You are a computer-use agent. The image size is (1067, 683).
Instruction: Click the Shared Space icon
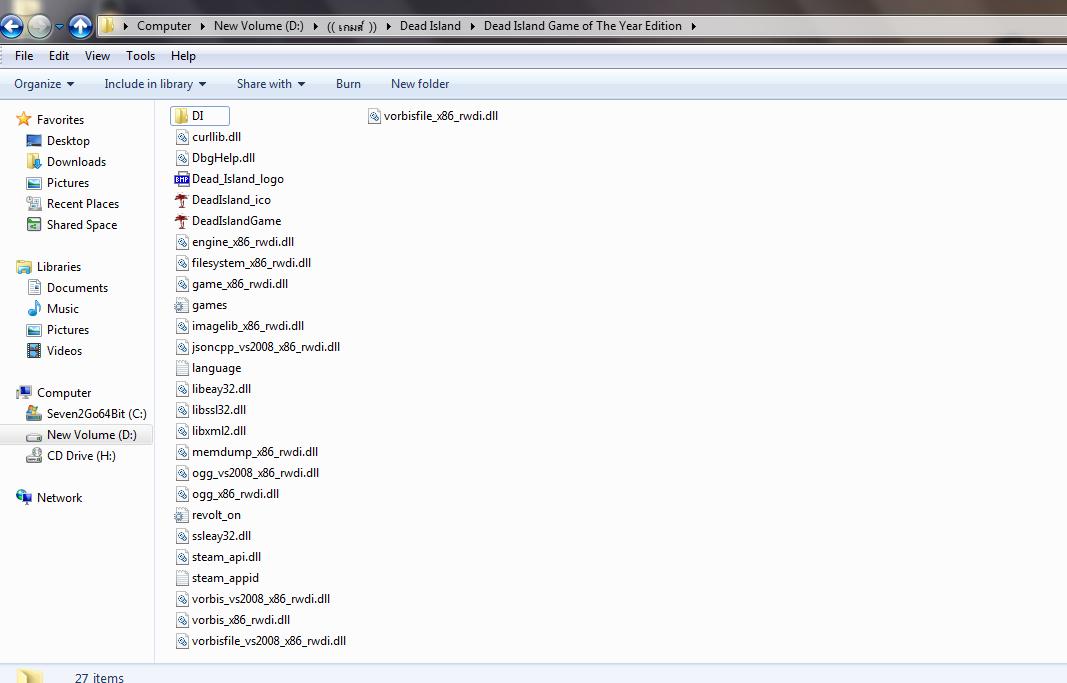[33, 224]
